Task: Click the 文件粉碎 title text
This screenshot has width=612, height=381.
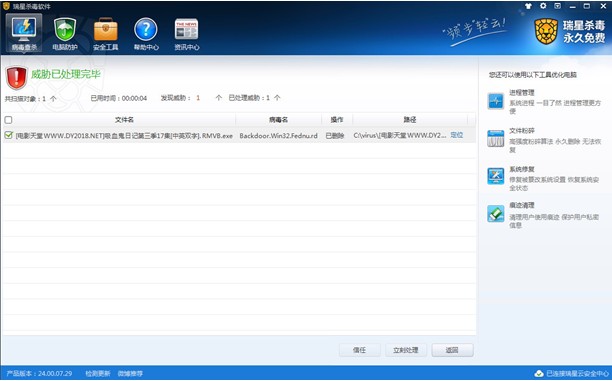Action: [521, 130]
